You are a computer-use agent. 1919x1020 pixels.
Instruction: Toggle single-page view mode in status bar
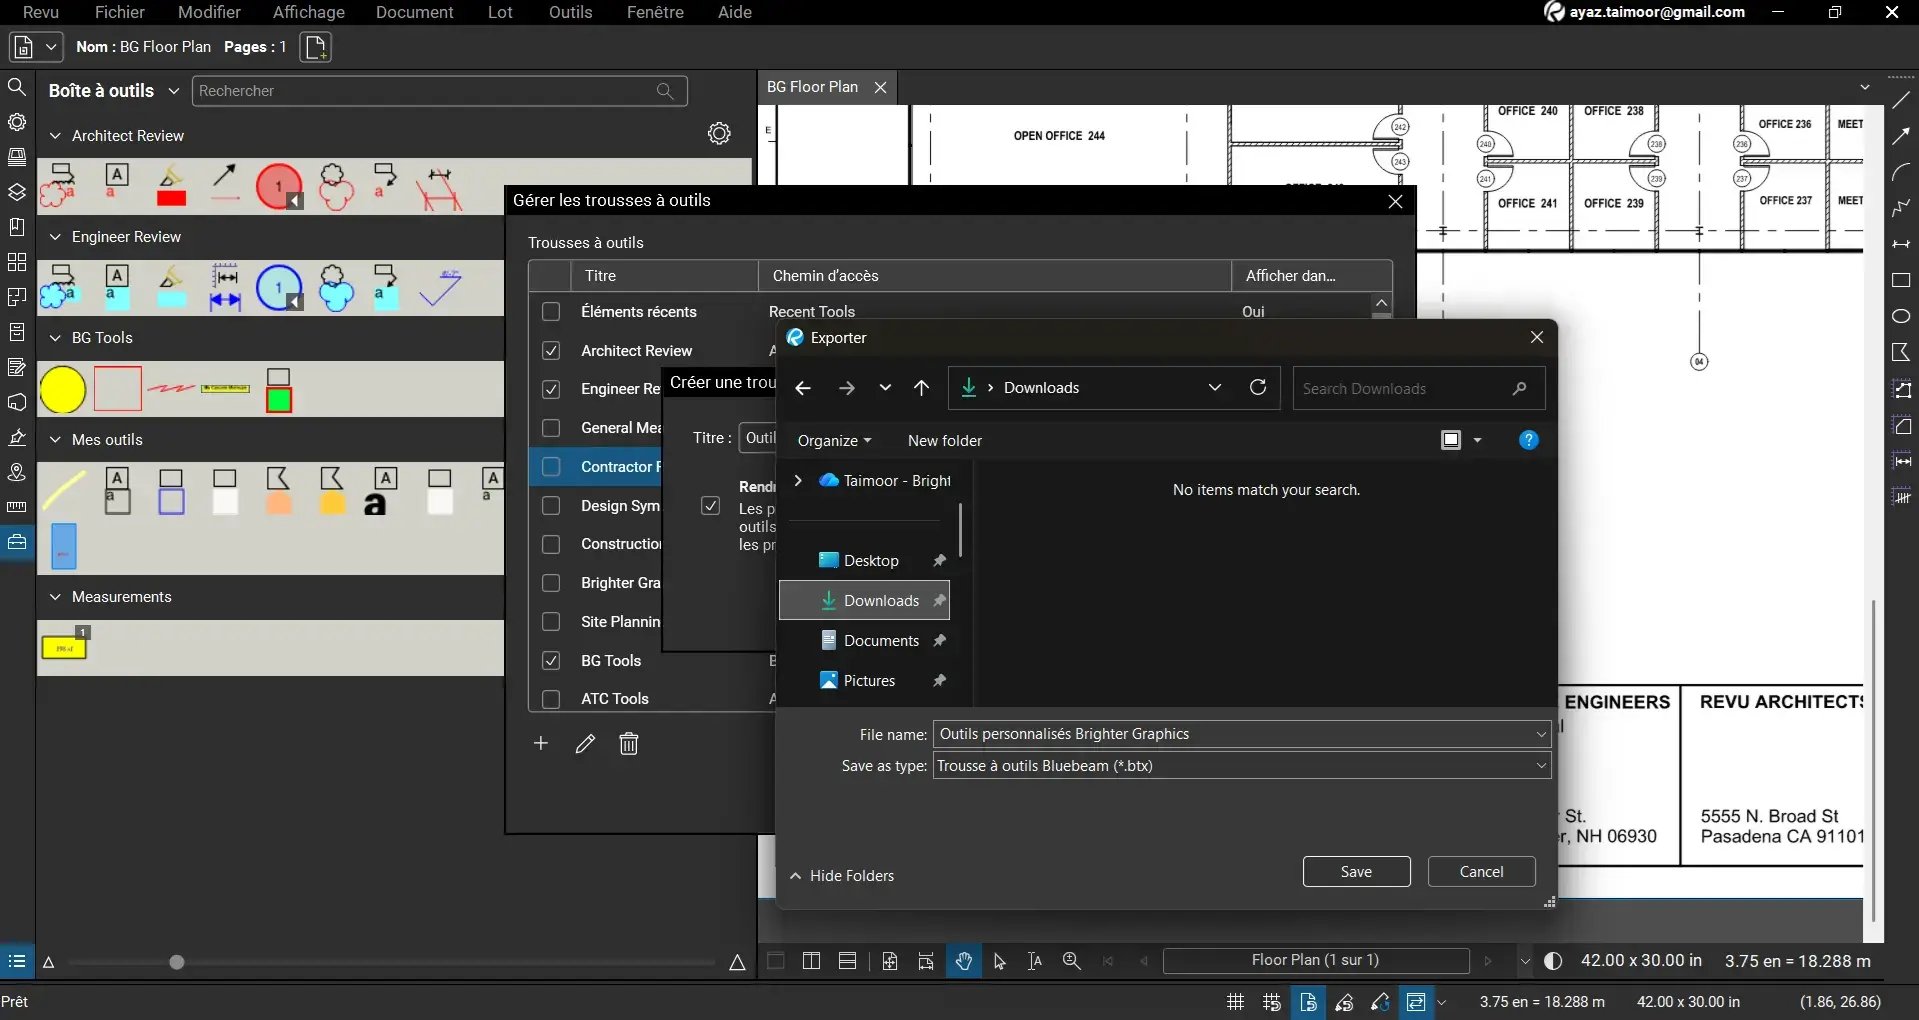point(776,961)
